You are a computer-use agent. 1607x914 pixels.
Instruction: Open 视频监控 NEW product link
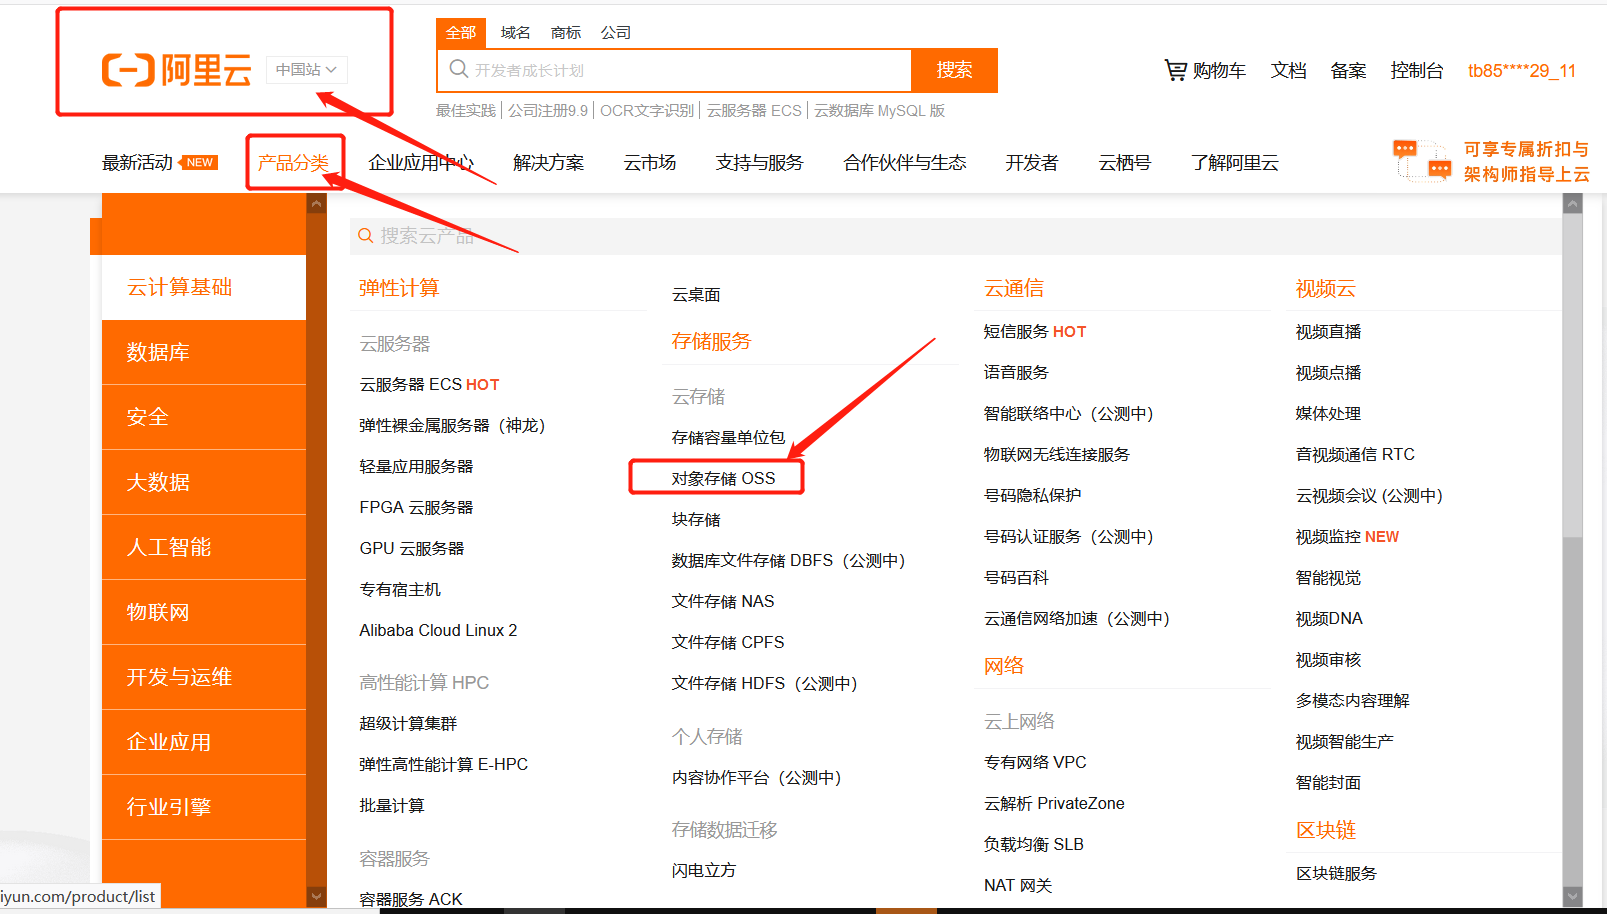tap(1347, 538)
